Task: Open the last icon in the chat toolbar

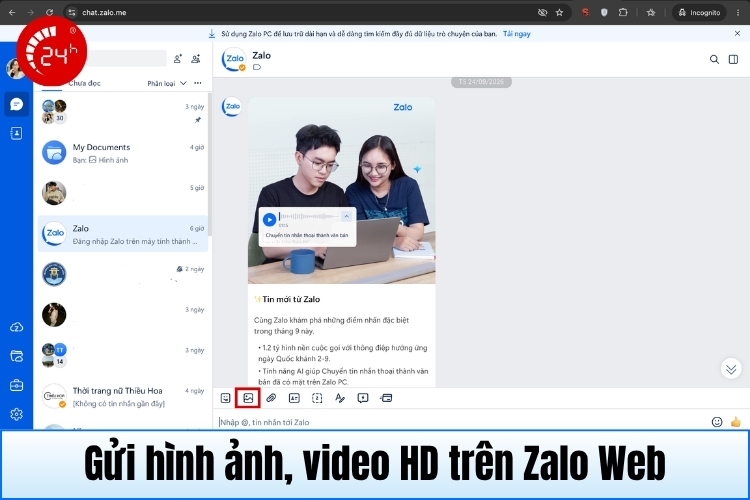Action: [x=386, y=398]
